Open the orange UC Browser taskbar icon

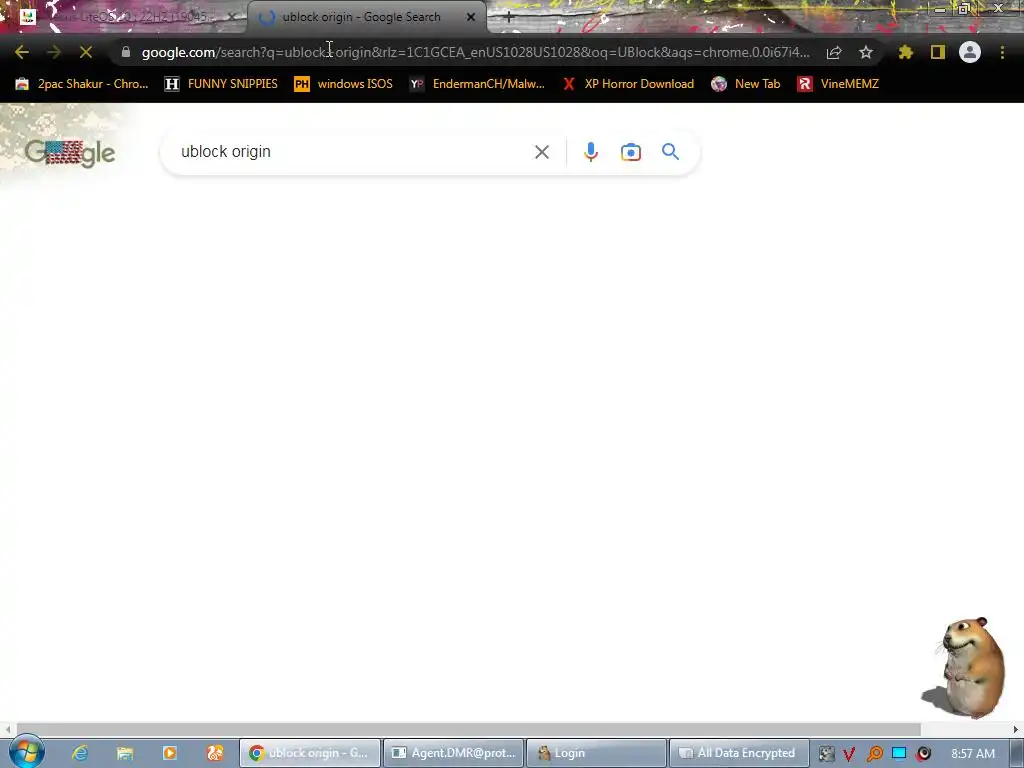click(x=215, y=754)
